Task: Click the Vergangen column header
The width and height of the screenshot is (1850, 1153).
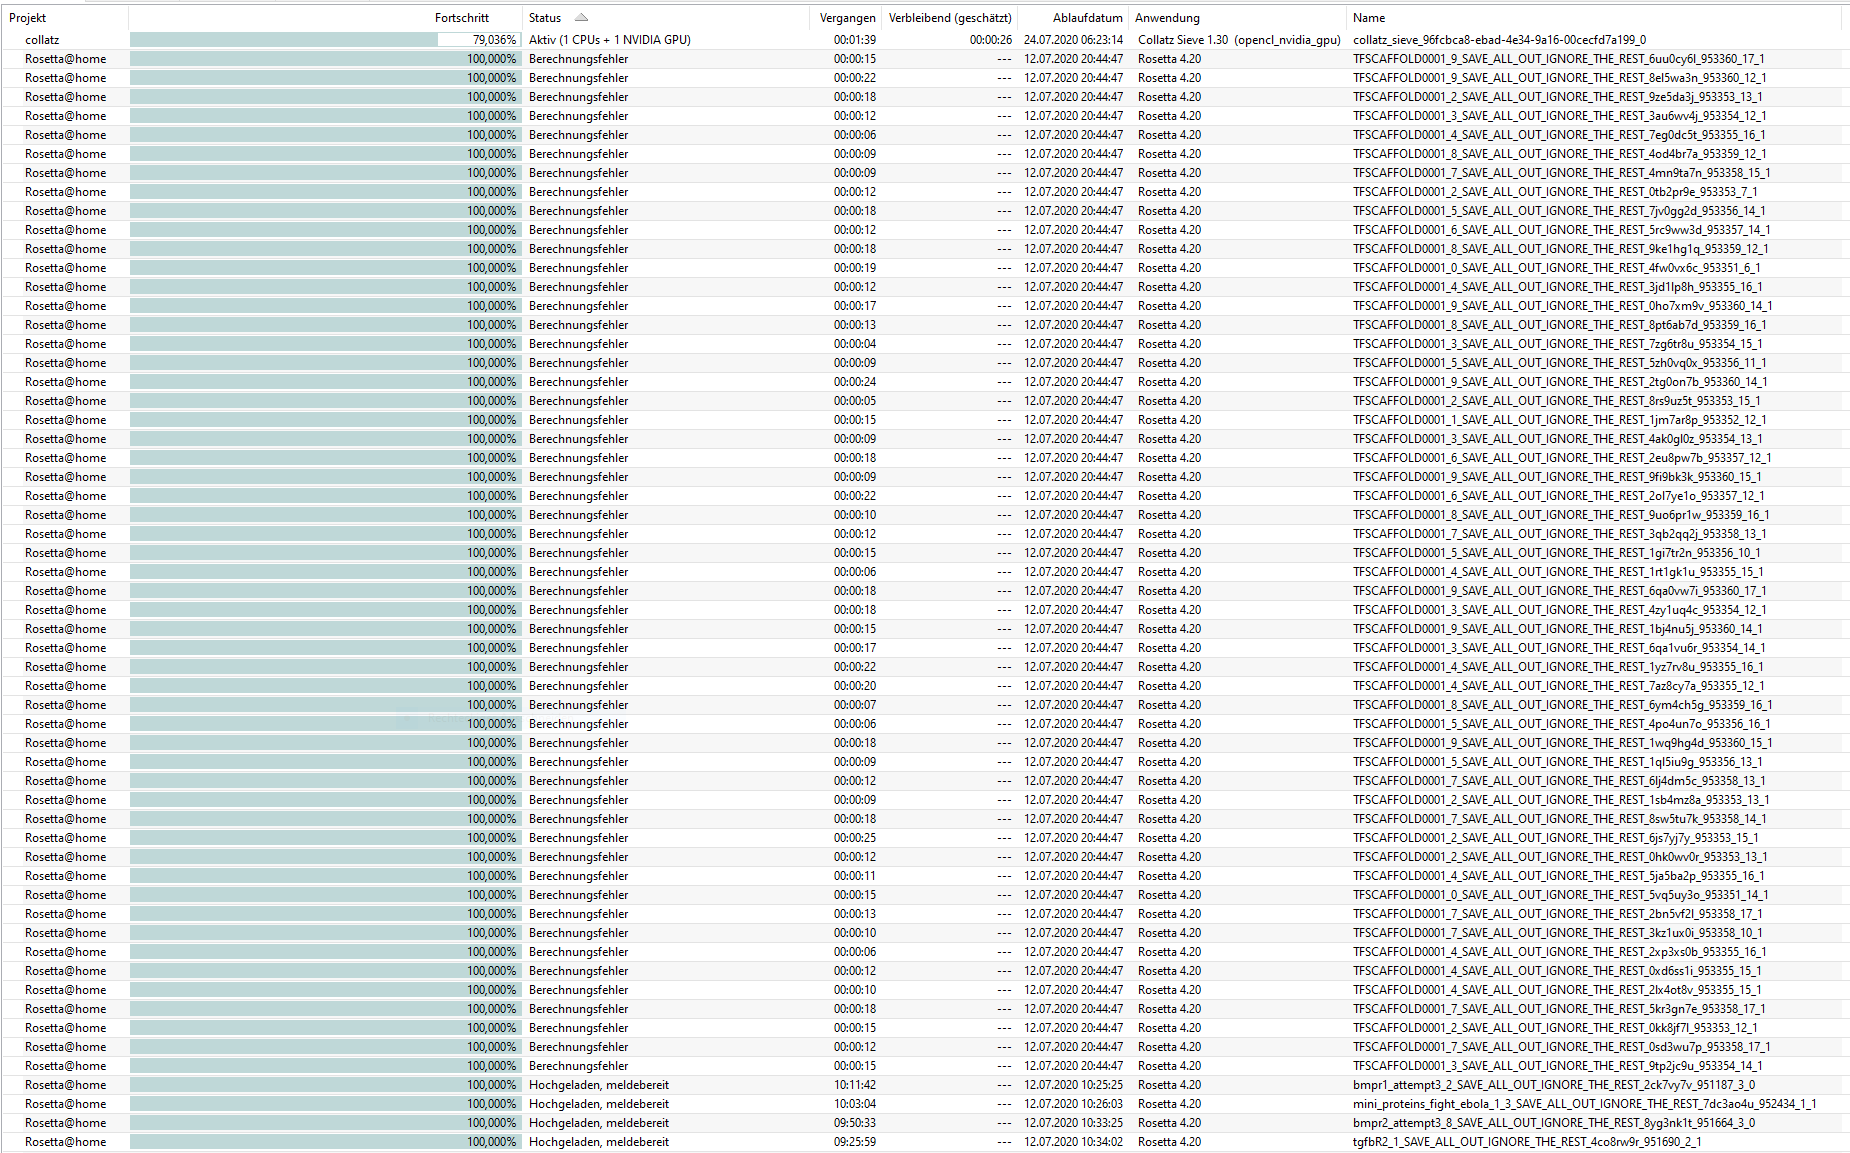Action: pyautogui.click(x=847, y=18)
